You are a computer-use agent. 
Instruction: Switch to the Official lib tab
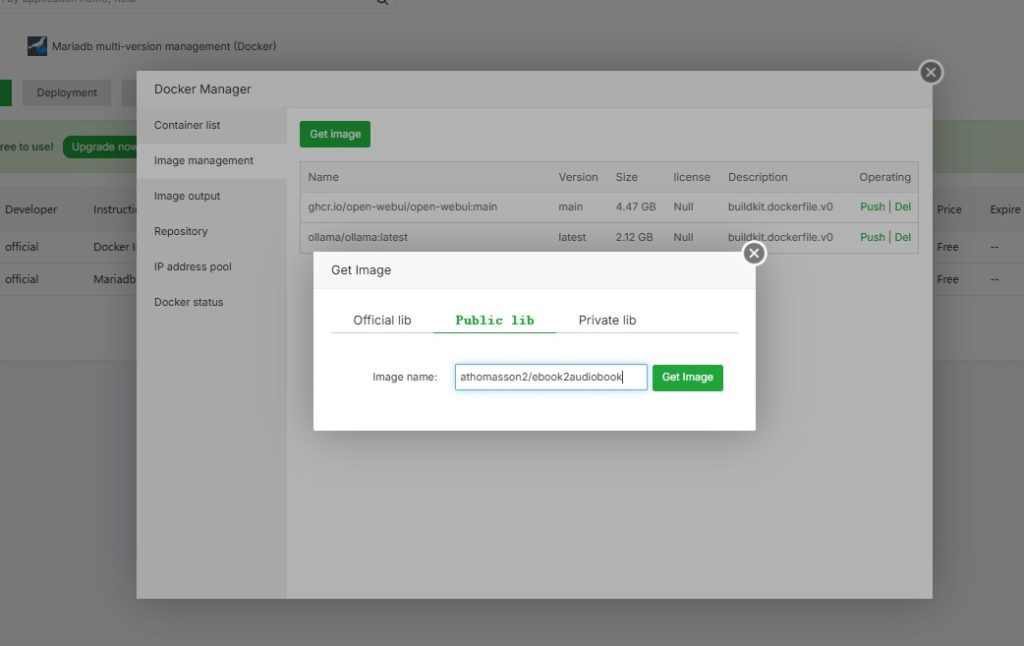coord(382,320)
